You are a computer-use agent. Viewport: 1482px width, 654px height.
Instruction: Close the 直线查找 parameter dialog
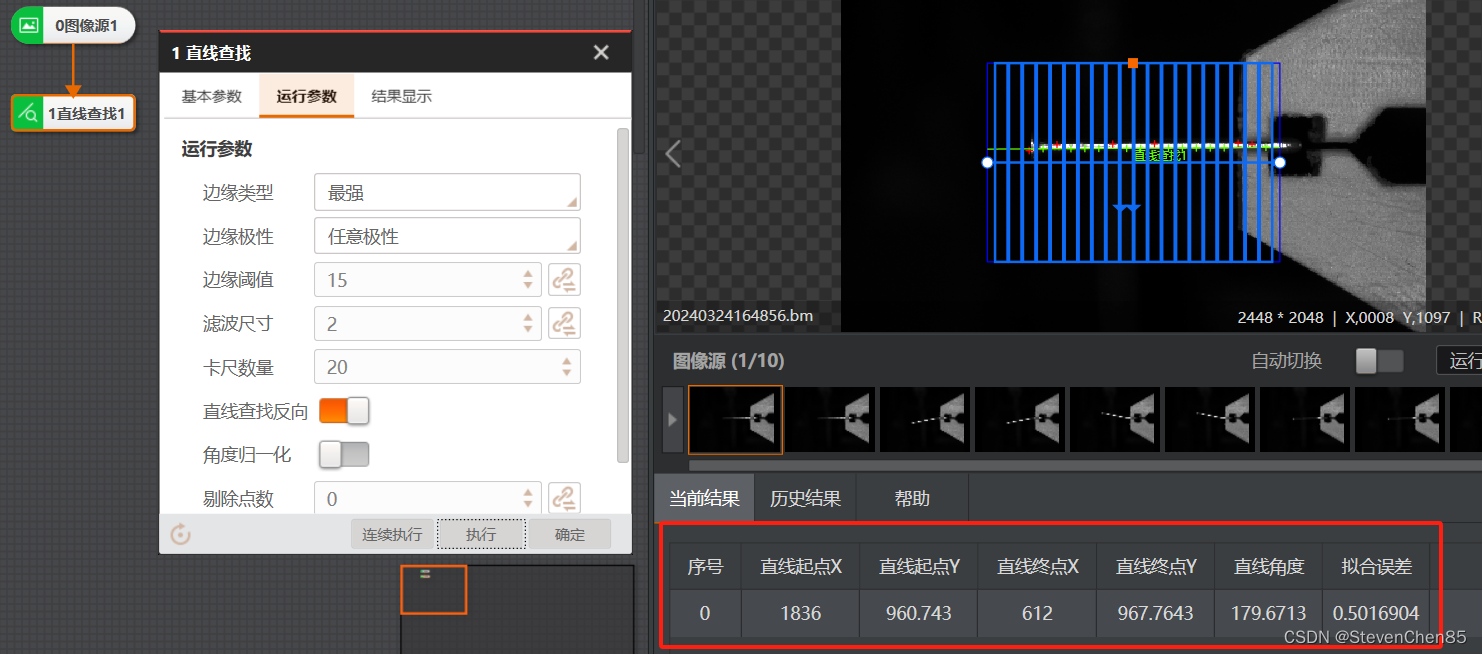601,52
